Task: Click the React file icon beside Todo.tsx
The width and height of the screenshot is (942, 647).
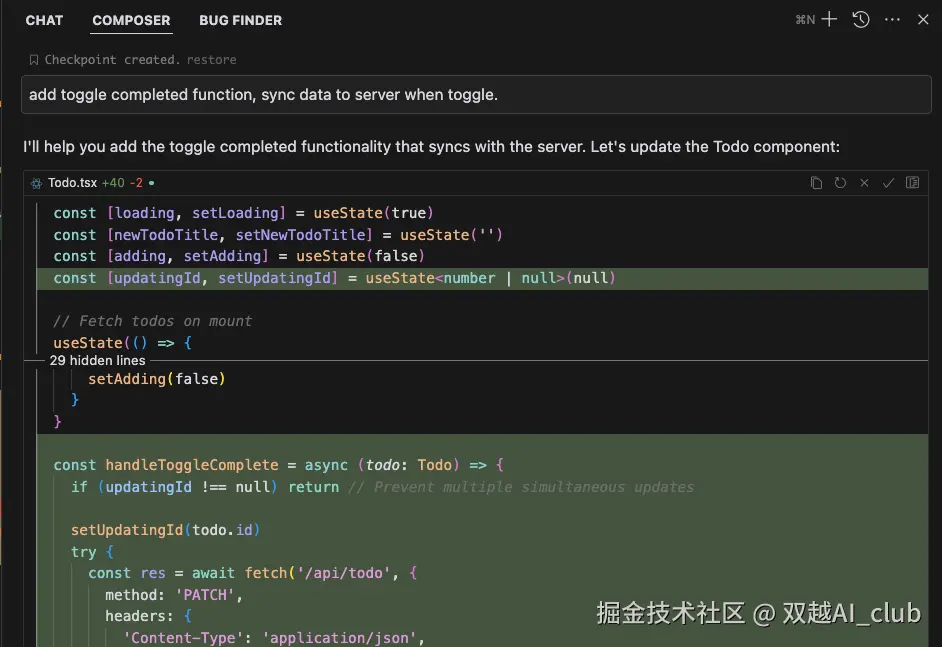Action: [x=36, y=183]
